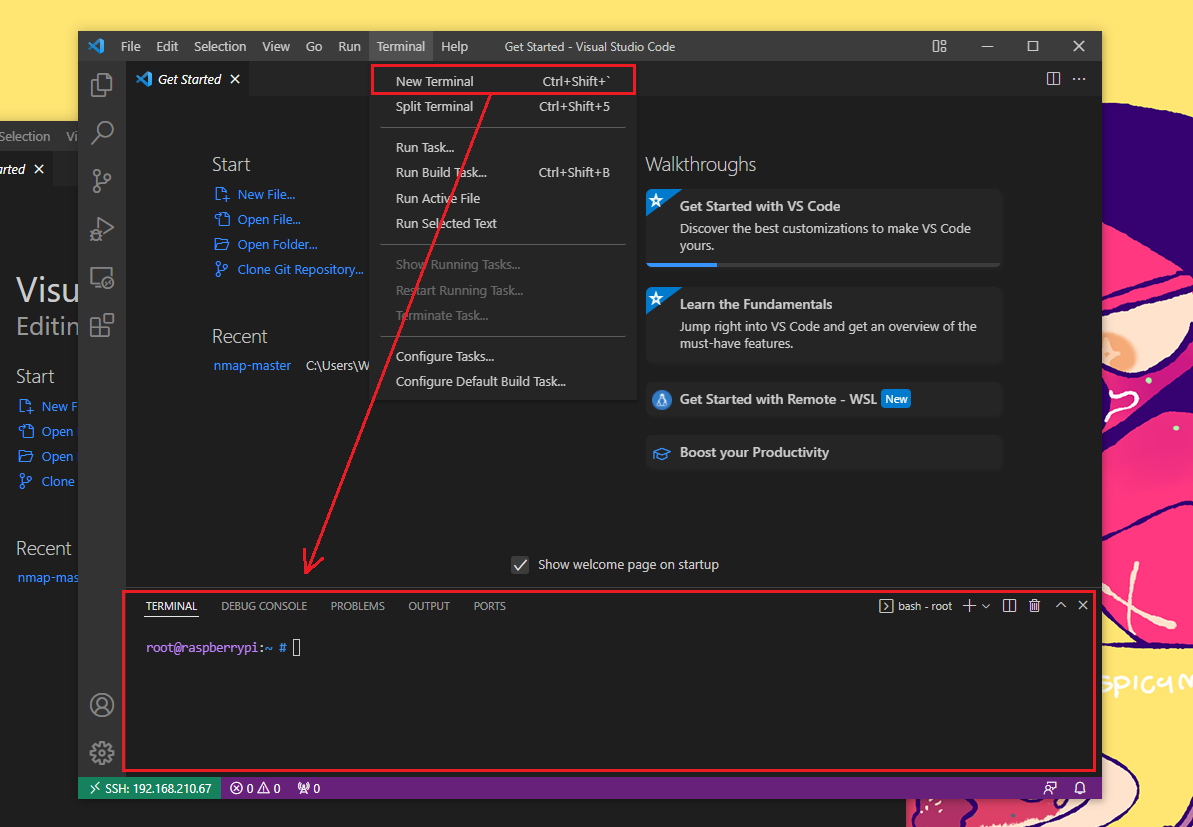Screen dimensions: 1193x827
Task: Open the Source Control view
Action: coord(102,181)
